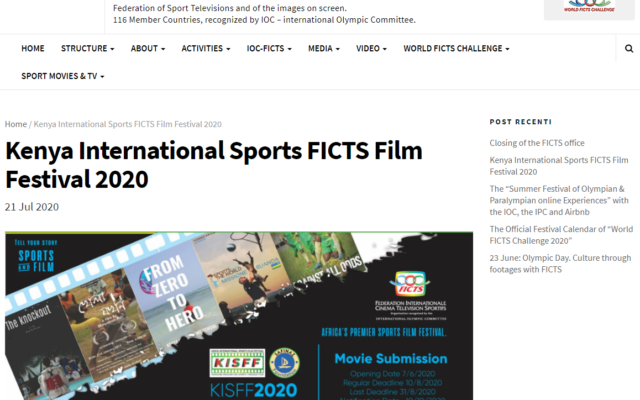Click the post date 21 Jul 2020
This screenshot has height=400, width=640.
pyautogui.click(x=32, y=207)
